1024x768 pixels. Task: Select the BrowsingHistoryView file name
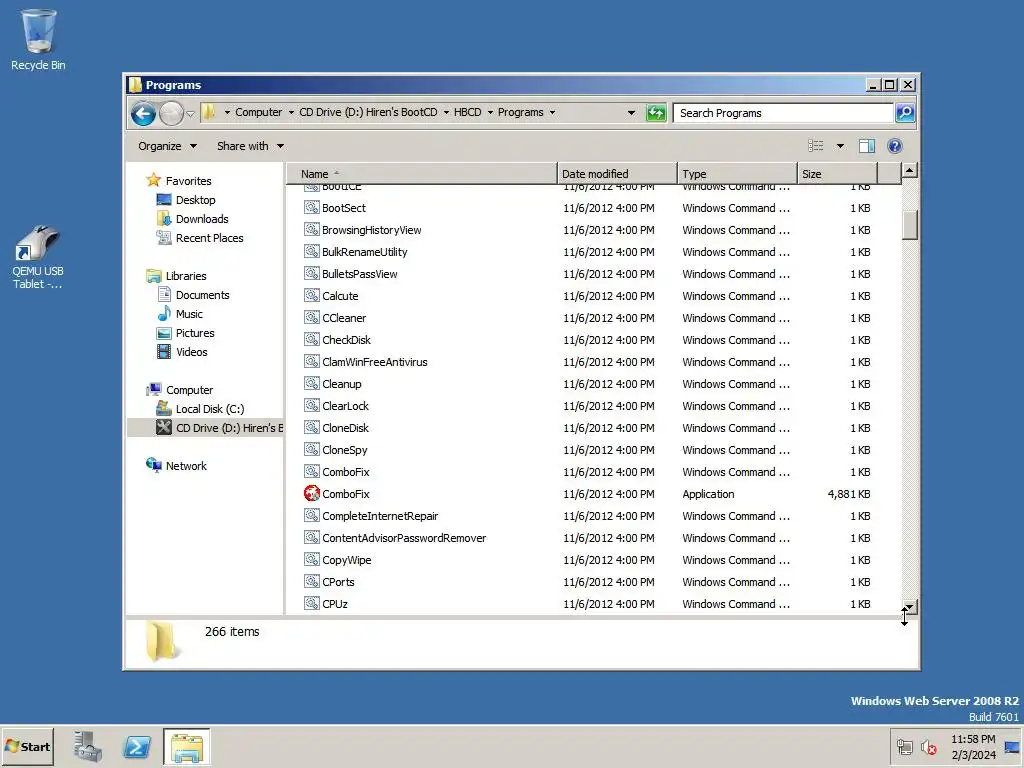372,230
